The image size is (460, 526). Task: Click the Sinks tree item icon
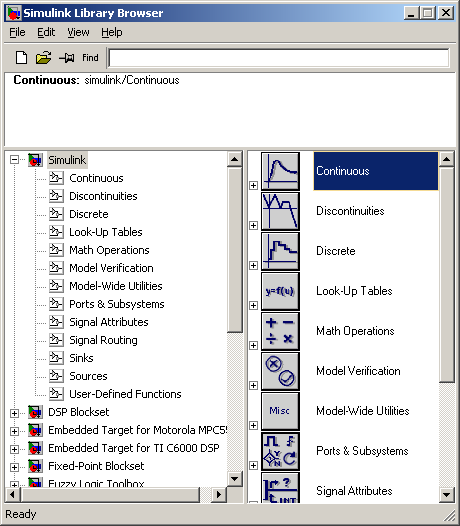56,358
